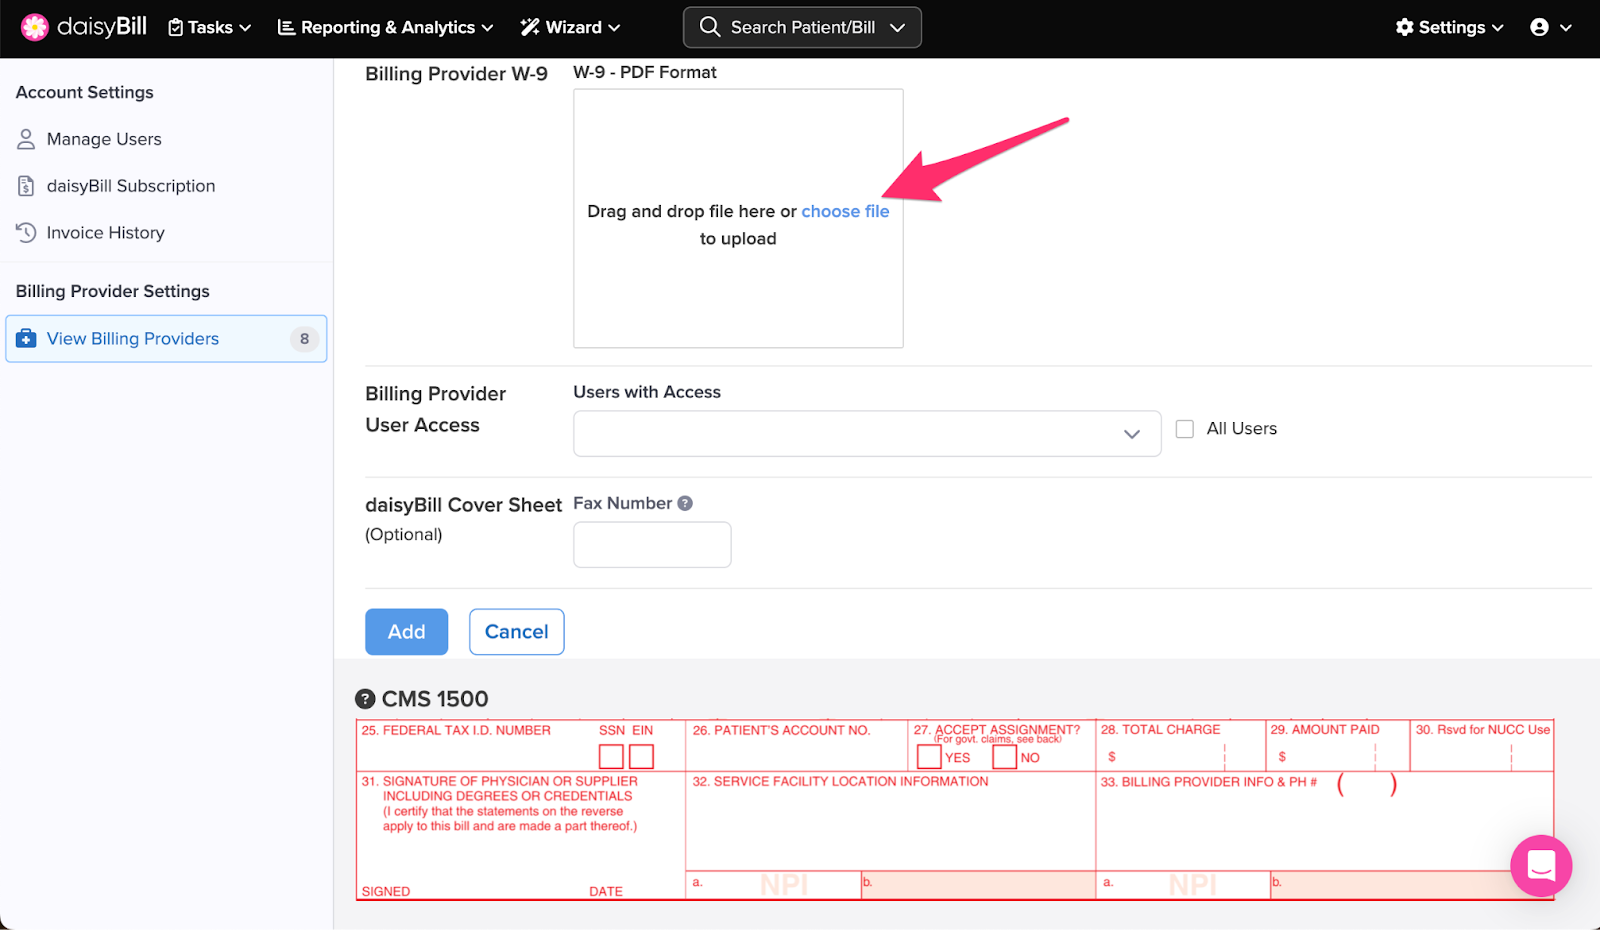
Task: Click the View Billing Providers briefcase icon
Action: tap(26, 339)
